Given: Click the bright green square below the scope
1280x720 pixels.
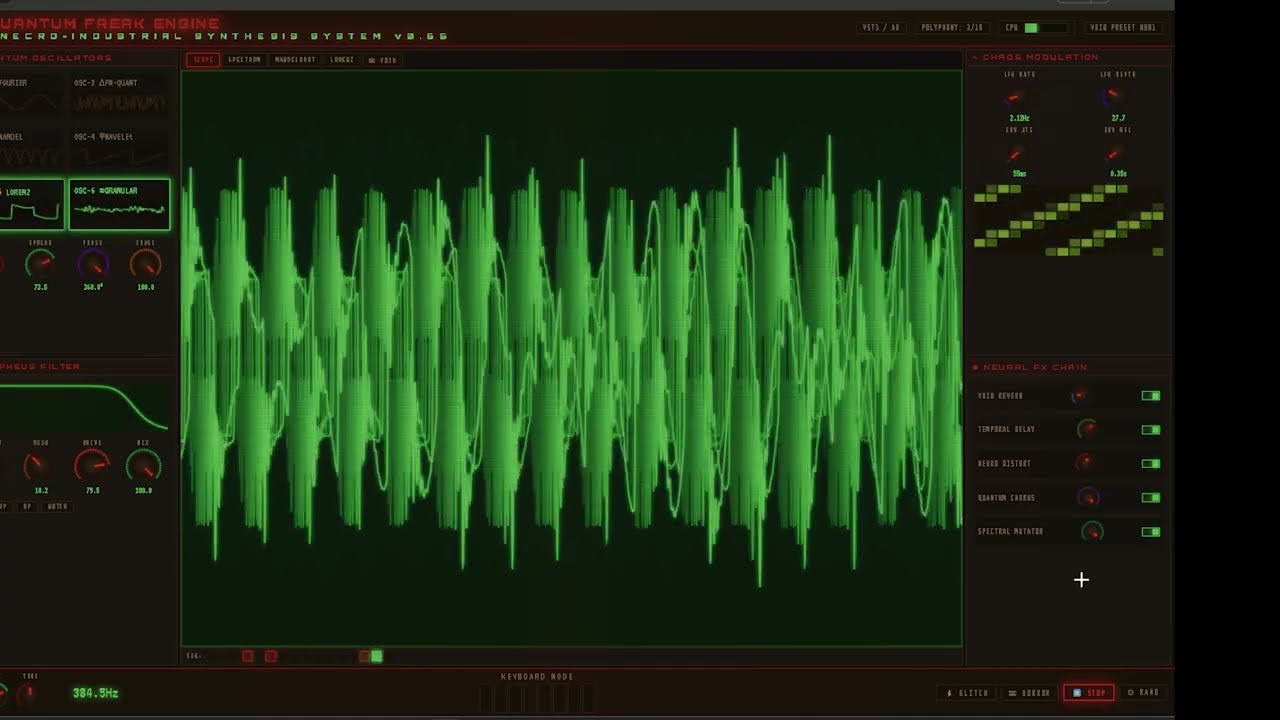Looking at the screenshot, I should (376, 656).
